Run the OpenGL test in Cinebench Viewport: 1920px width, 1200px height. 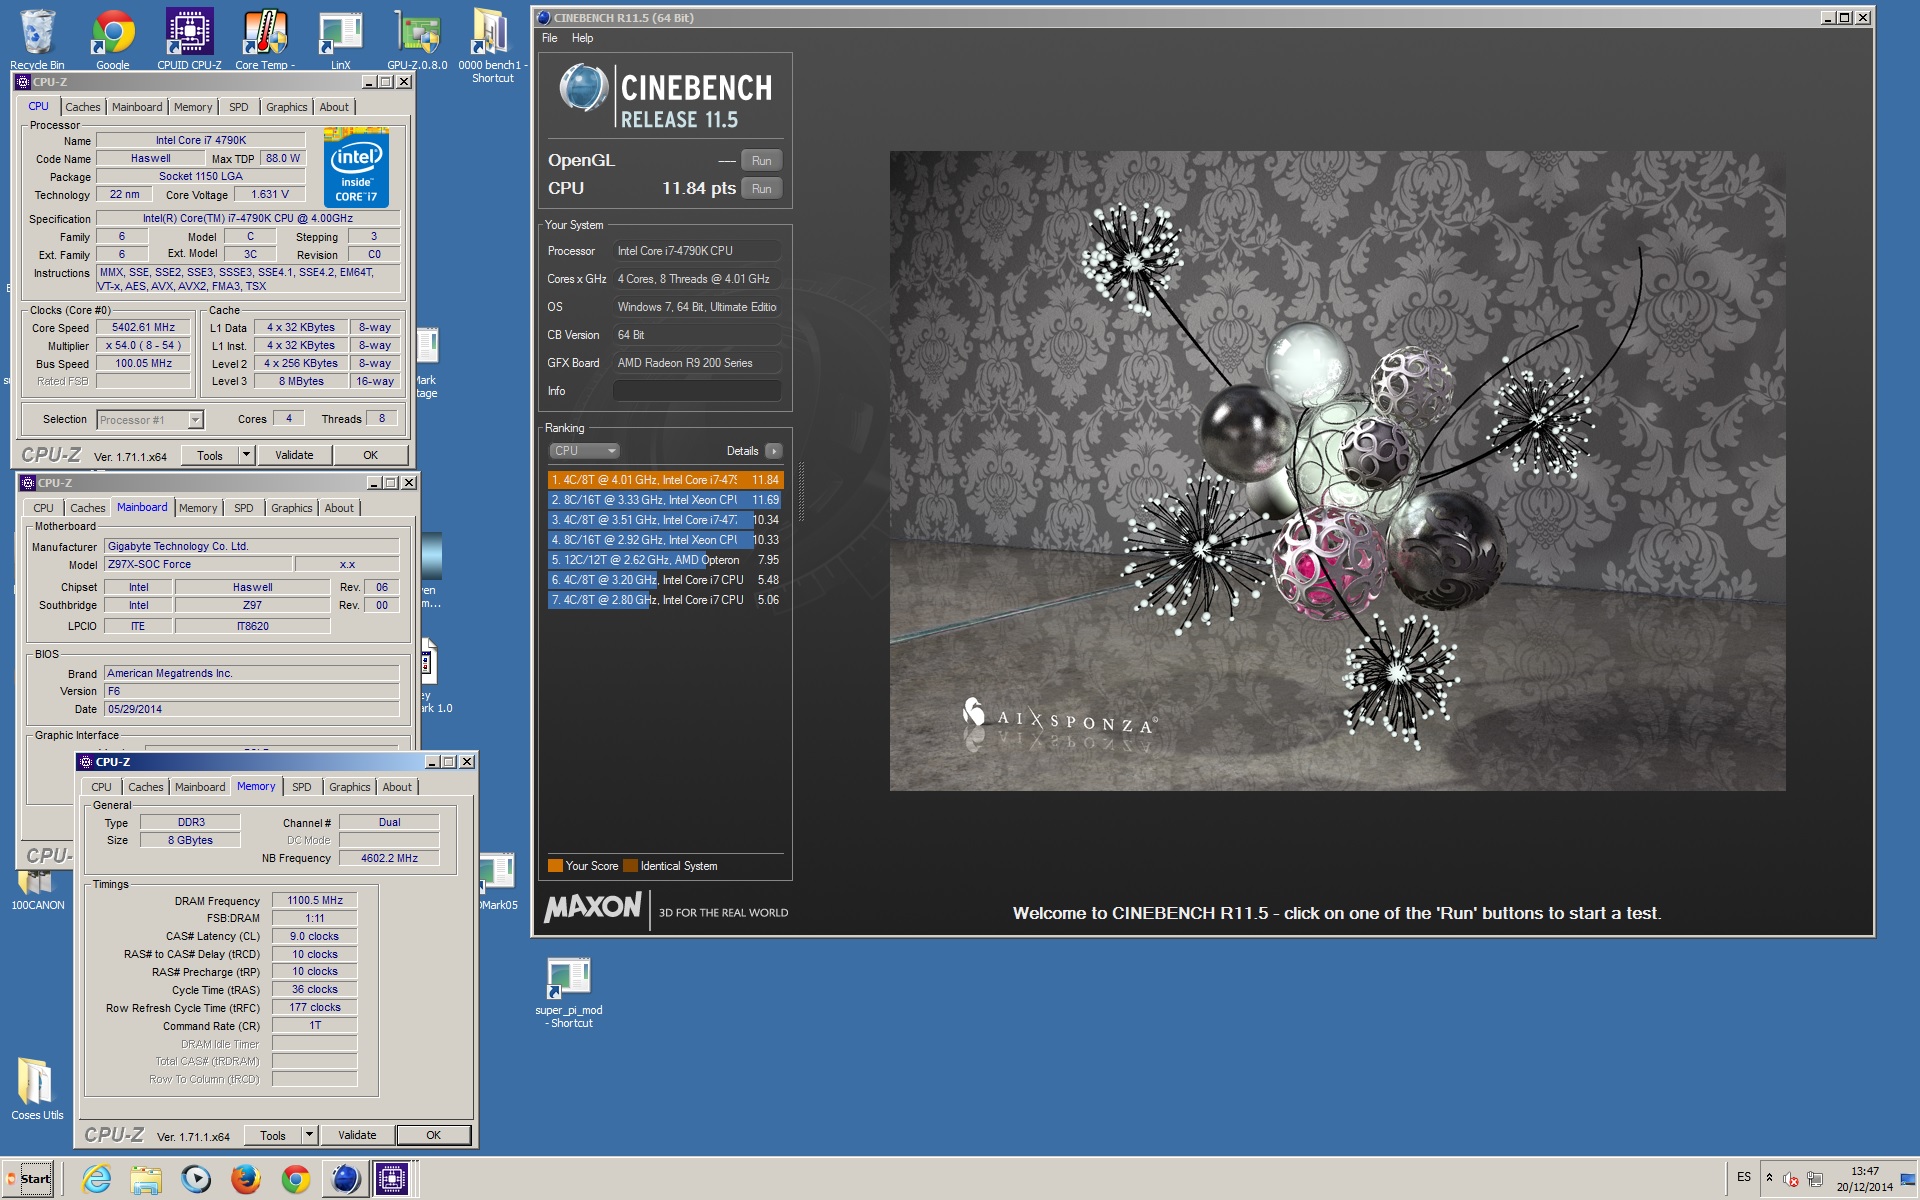(x=761, y=161)
